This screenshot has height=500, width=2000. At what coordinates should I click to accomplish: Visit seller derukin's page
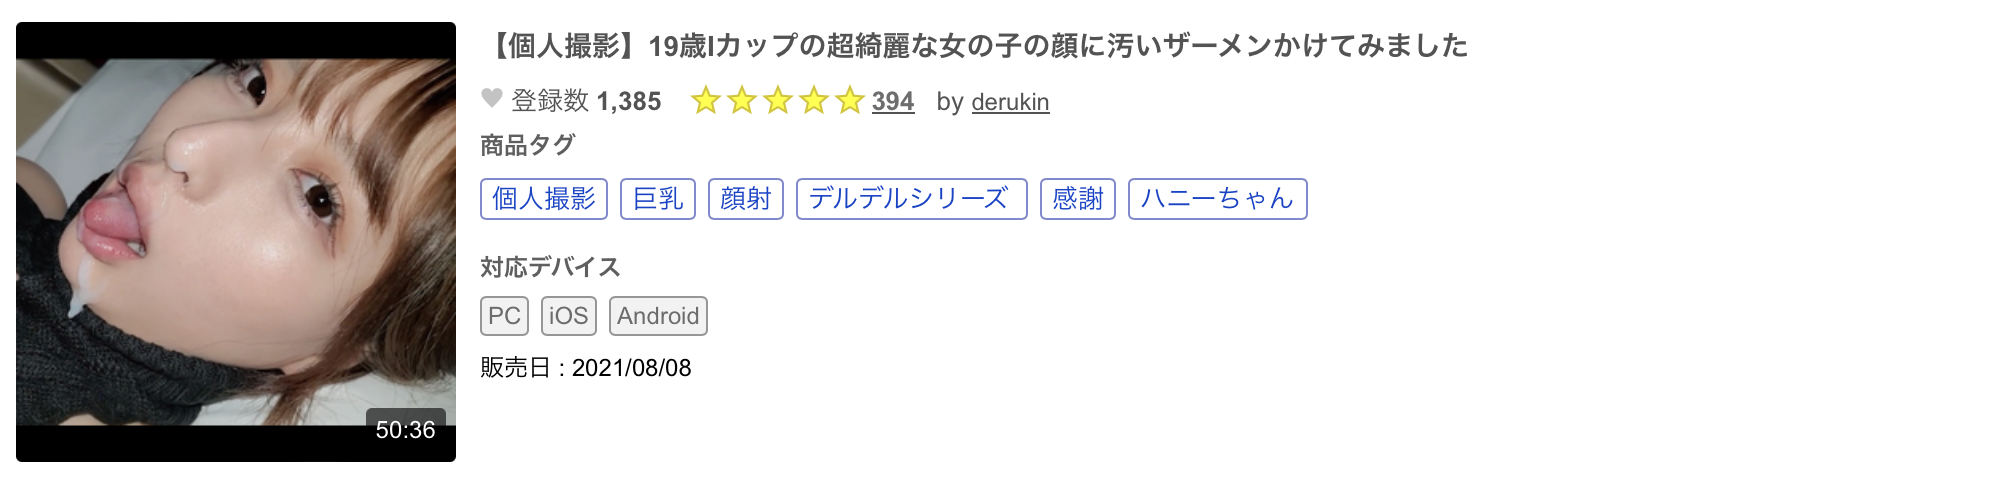click(1010, 102)
